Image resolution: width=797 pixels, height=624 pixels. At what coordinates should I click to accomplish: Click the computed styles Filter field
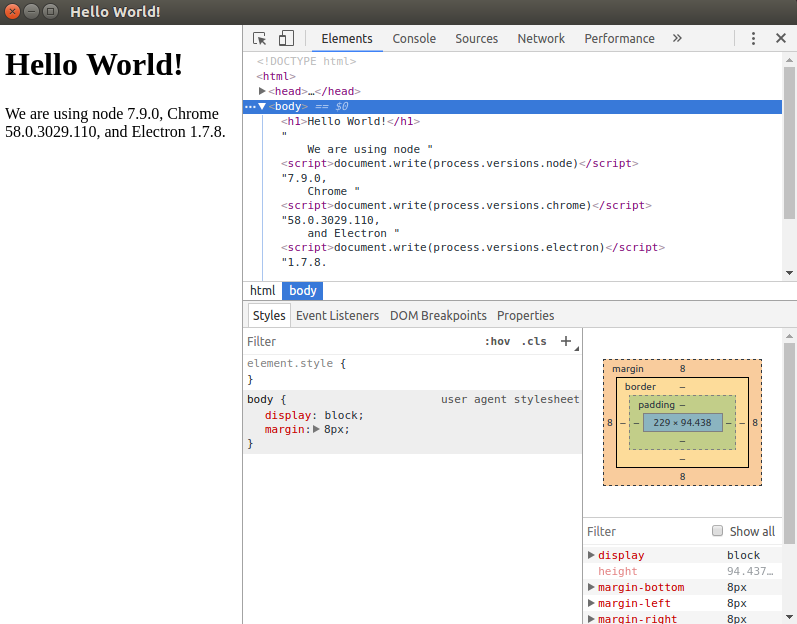[x=646, y=532]
